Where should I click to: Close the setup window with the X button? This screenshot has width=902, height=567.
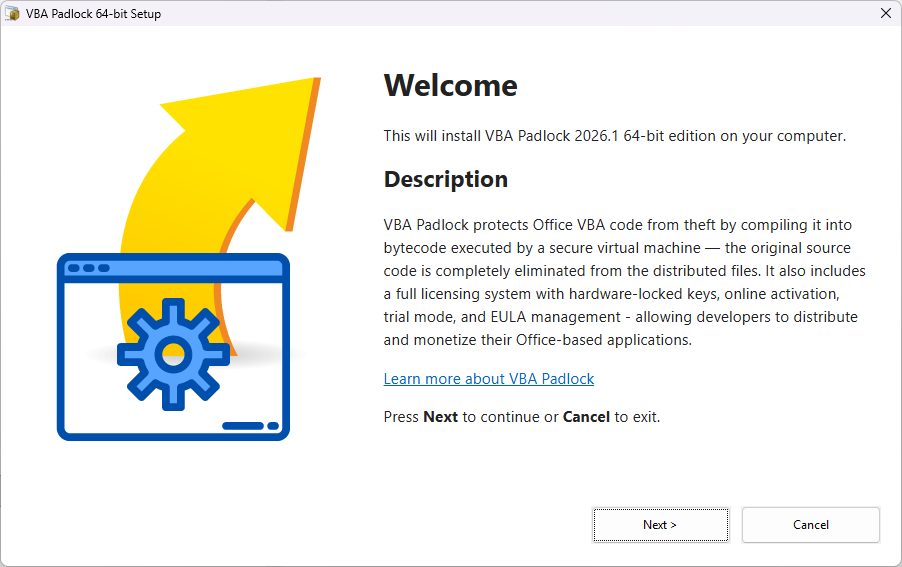coord(886,13)
